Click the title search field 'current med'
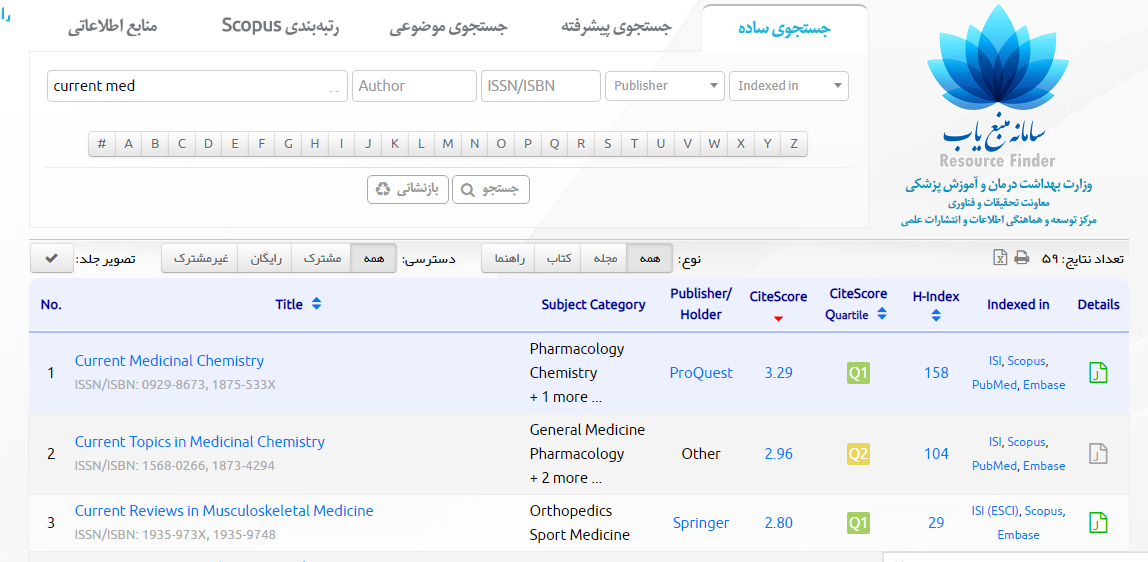This screenshot has width=1148, height=562. point(197,86)
